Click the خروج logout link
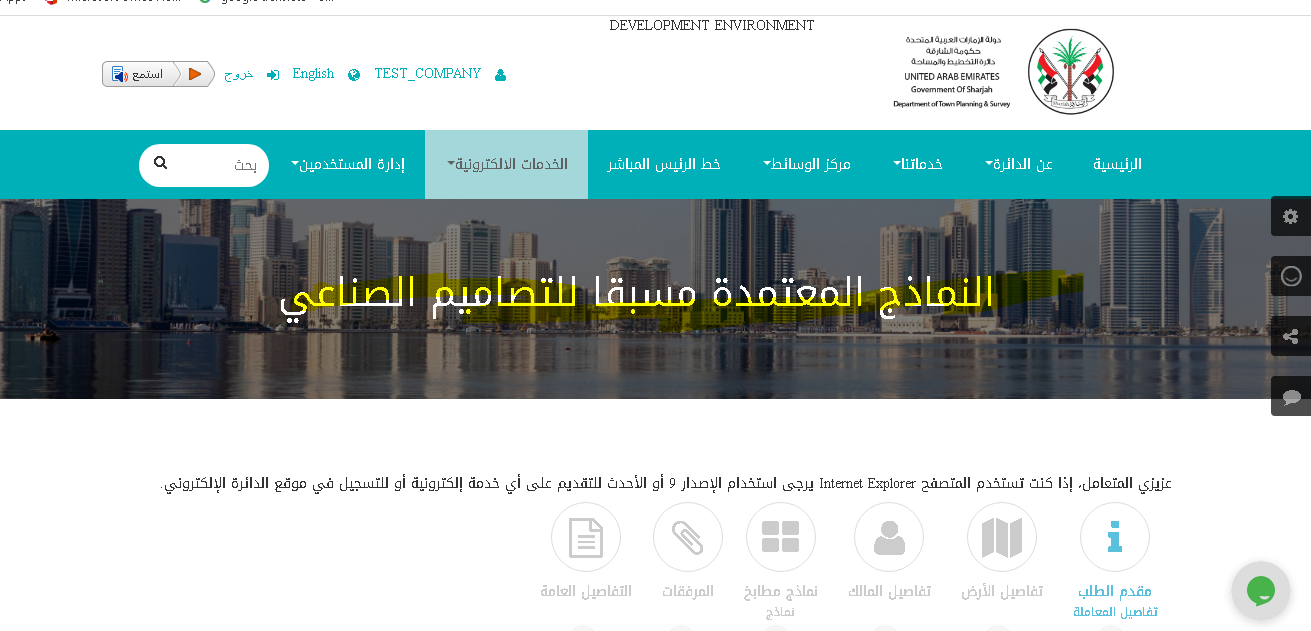1311x631 pixels. [239, 75]
